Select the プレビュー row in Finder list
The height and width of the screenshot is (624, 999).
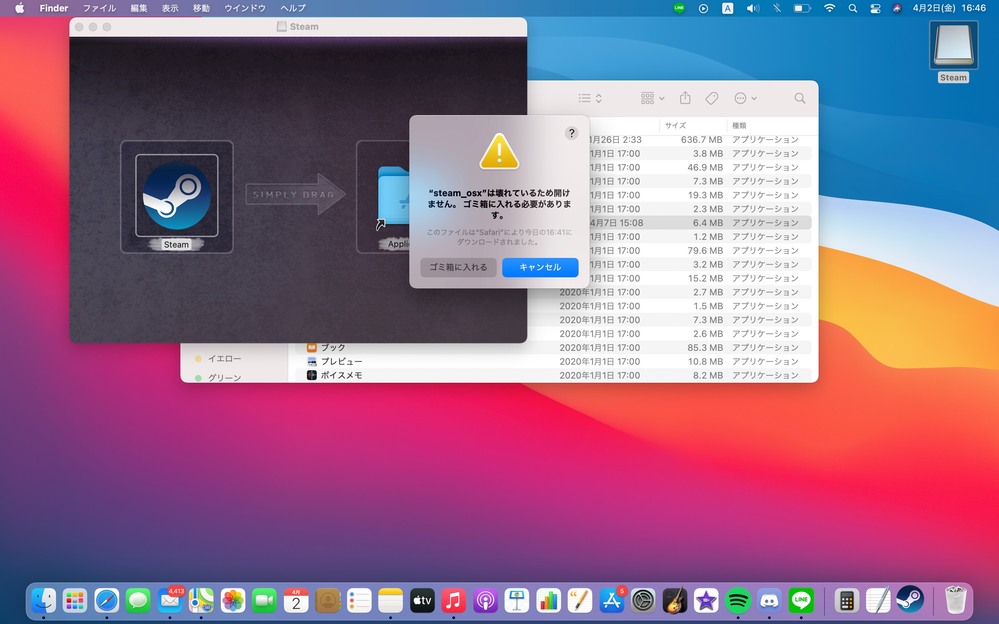coord(553,361)
